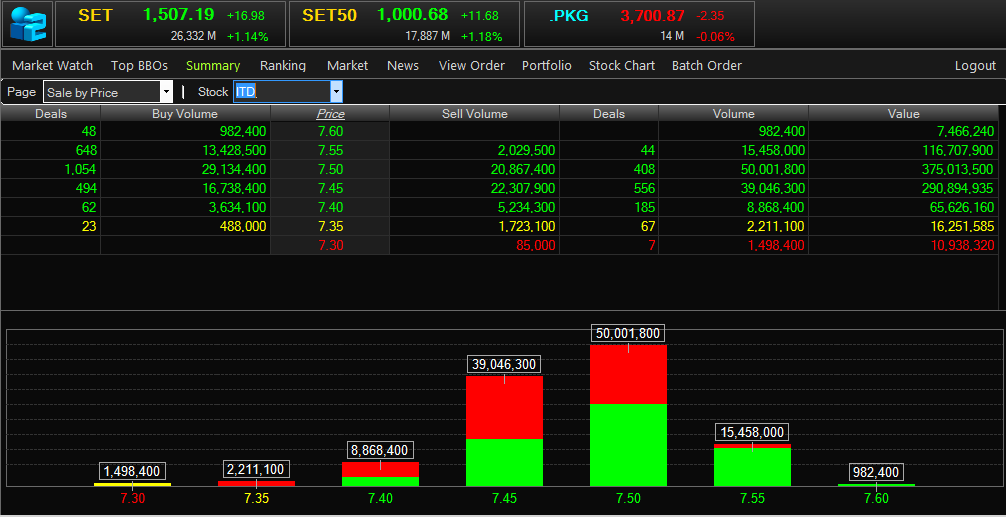Click the Value column header

click(903, 114)
